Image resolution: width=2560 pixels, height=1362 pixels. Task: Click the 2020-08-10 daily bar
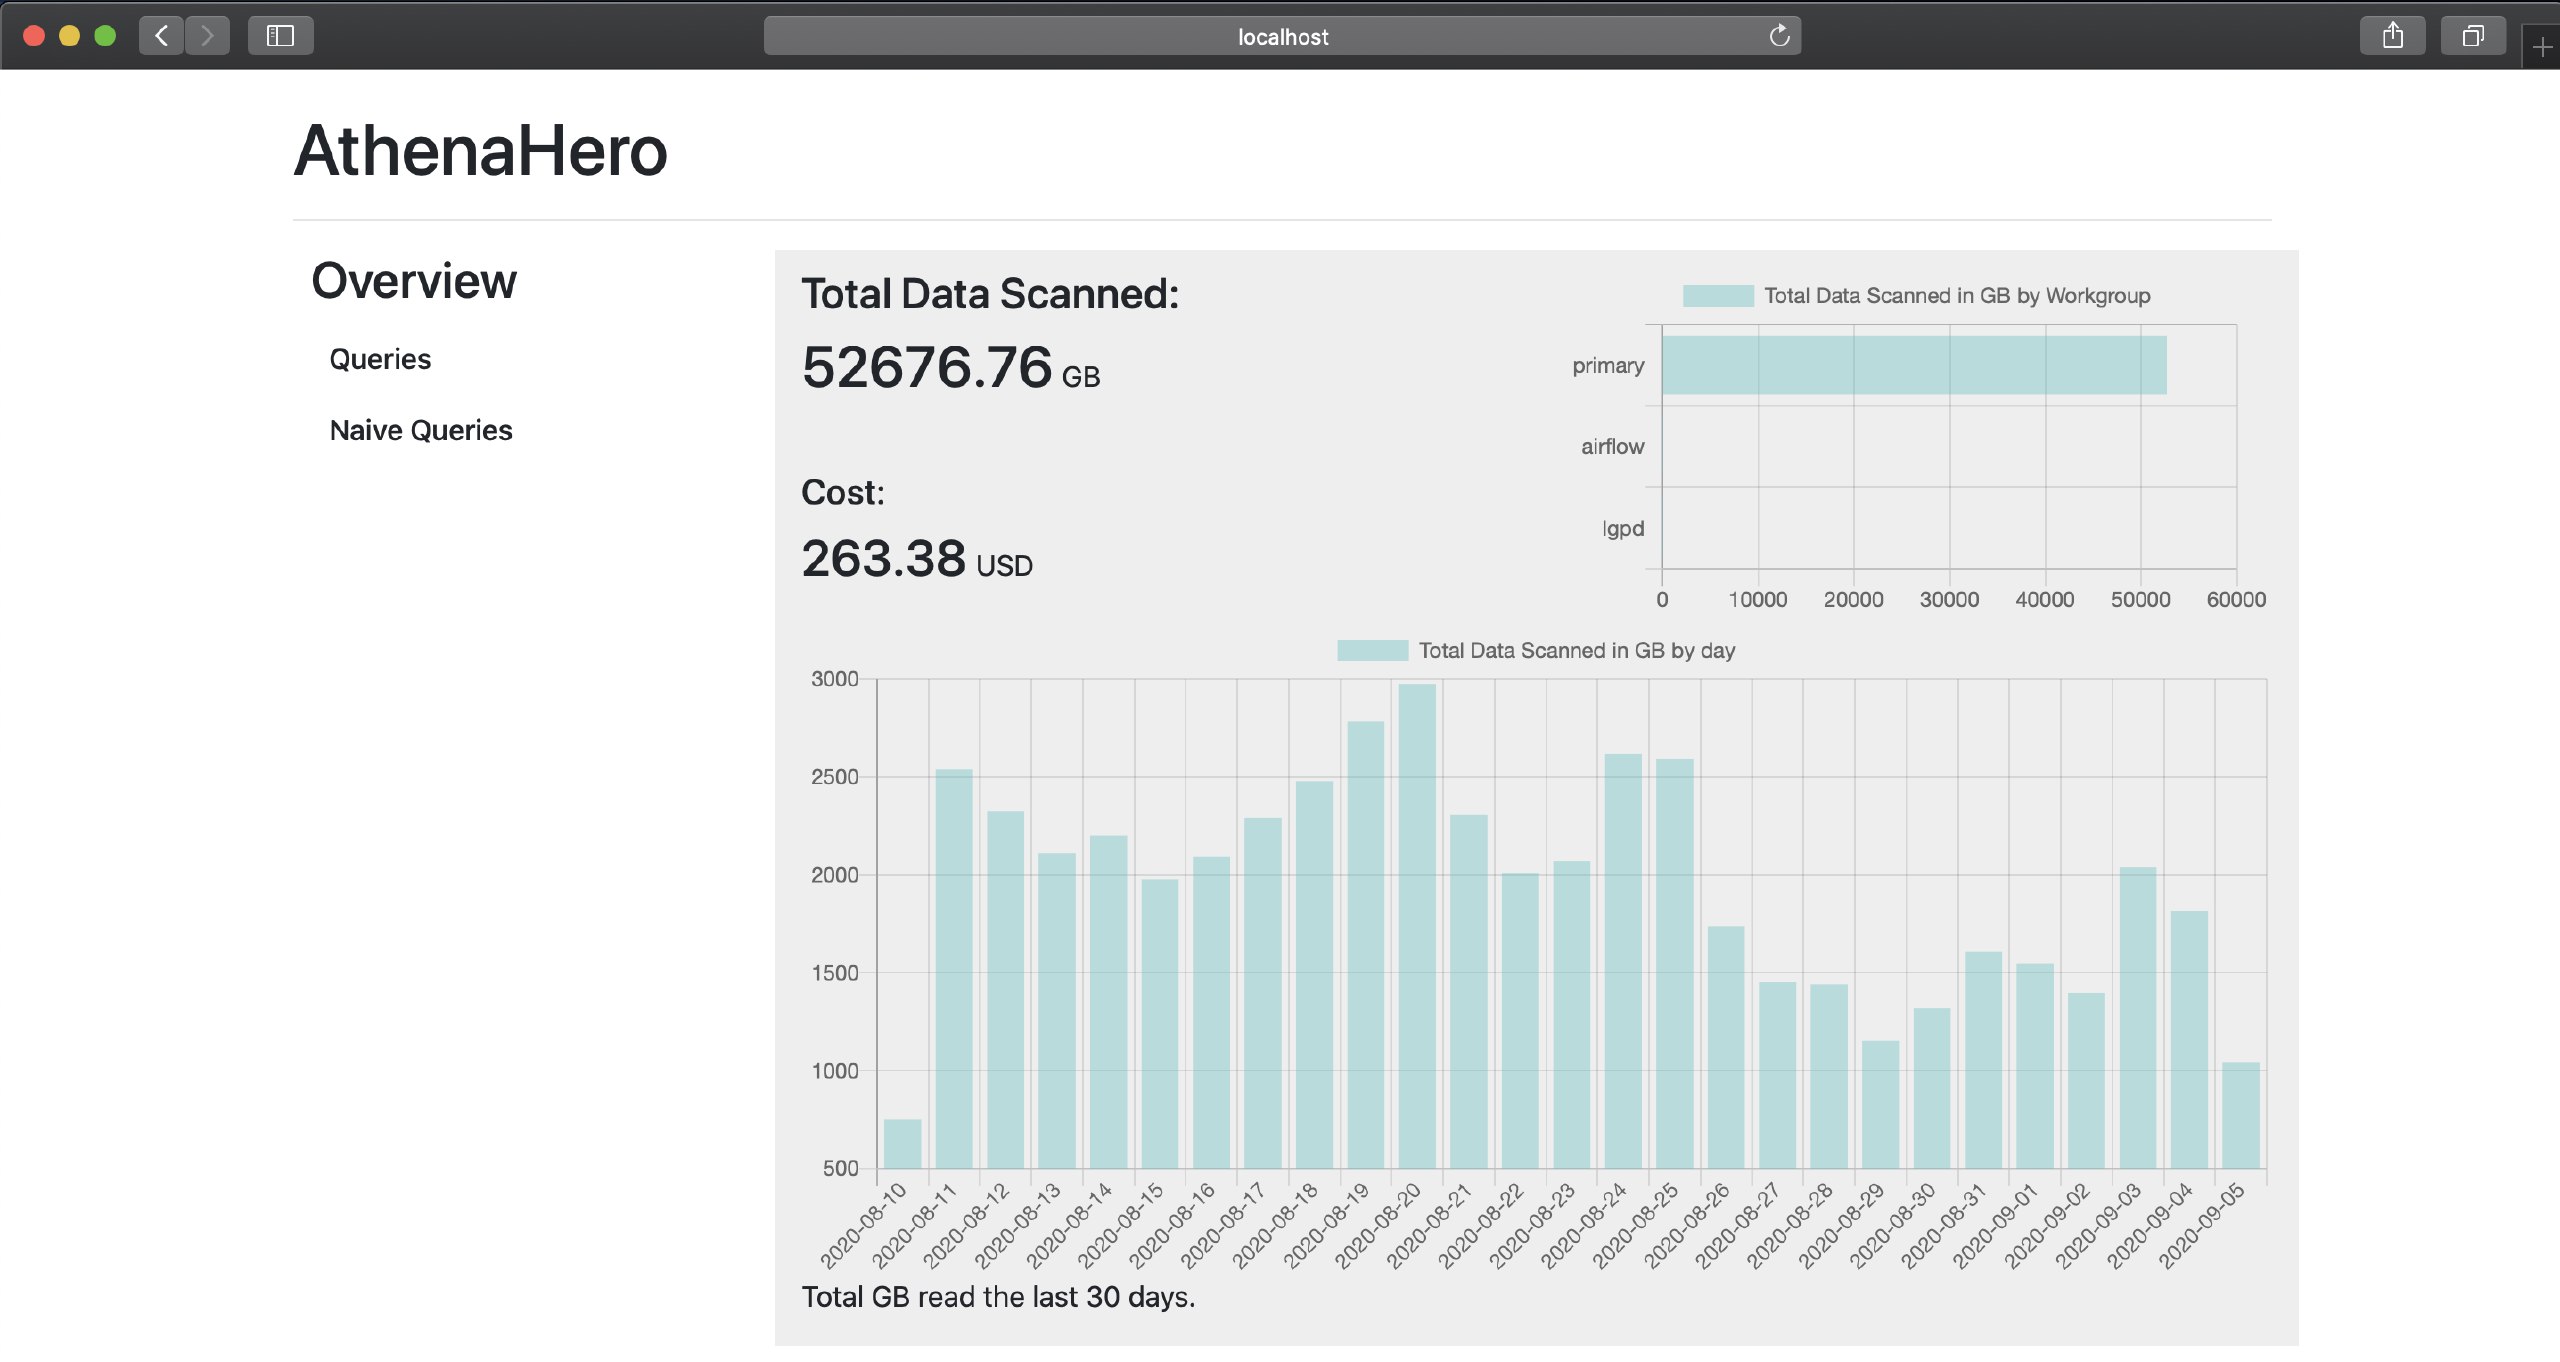tap(902, 1143)
